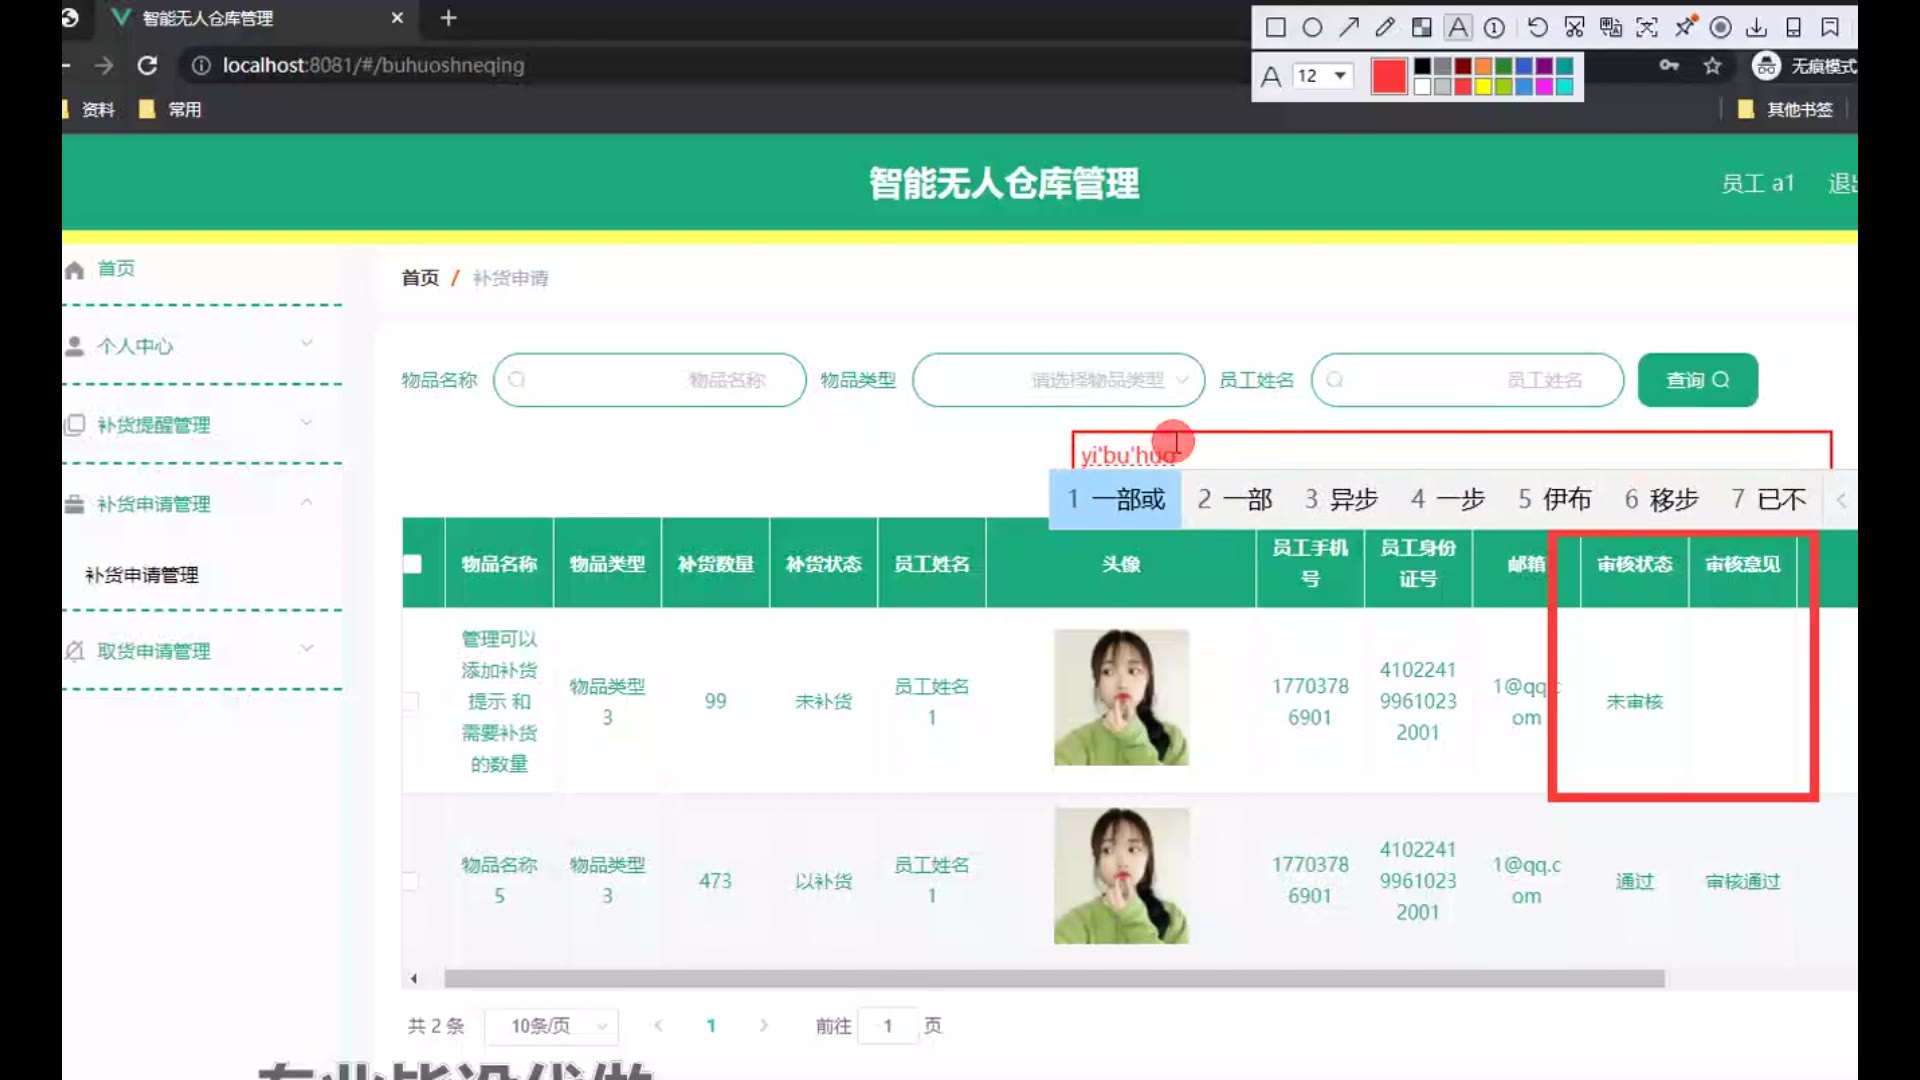Click the pin screenshot icon
The height and width of the screenshot is (1080, 1920).
click(1685, 27)
